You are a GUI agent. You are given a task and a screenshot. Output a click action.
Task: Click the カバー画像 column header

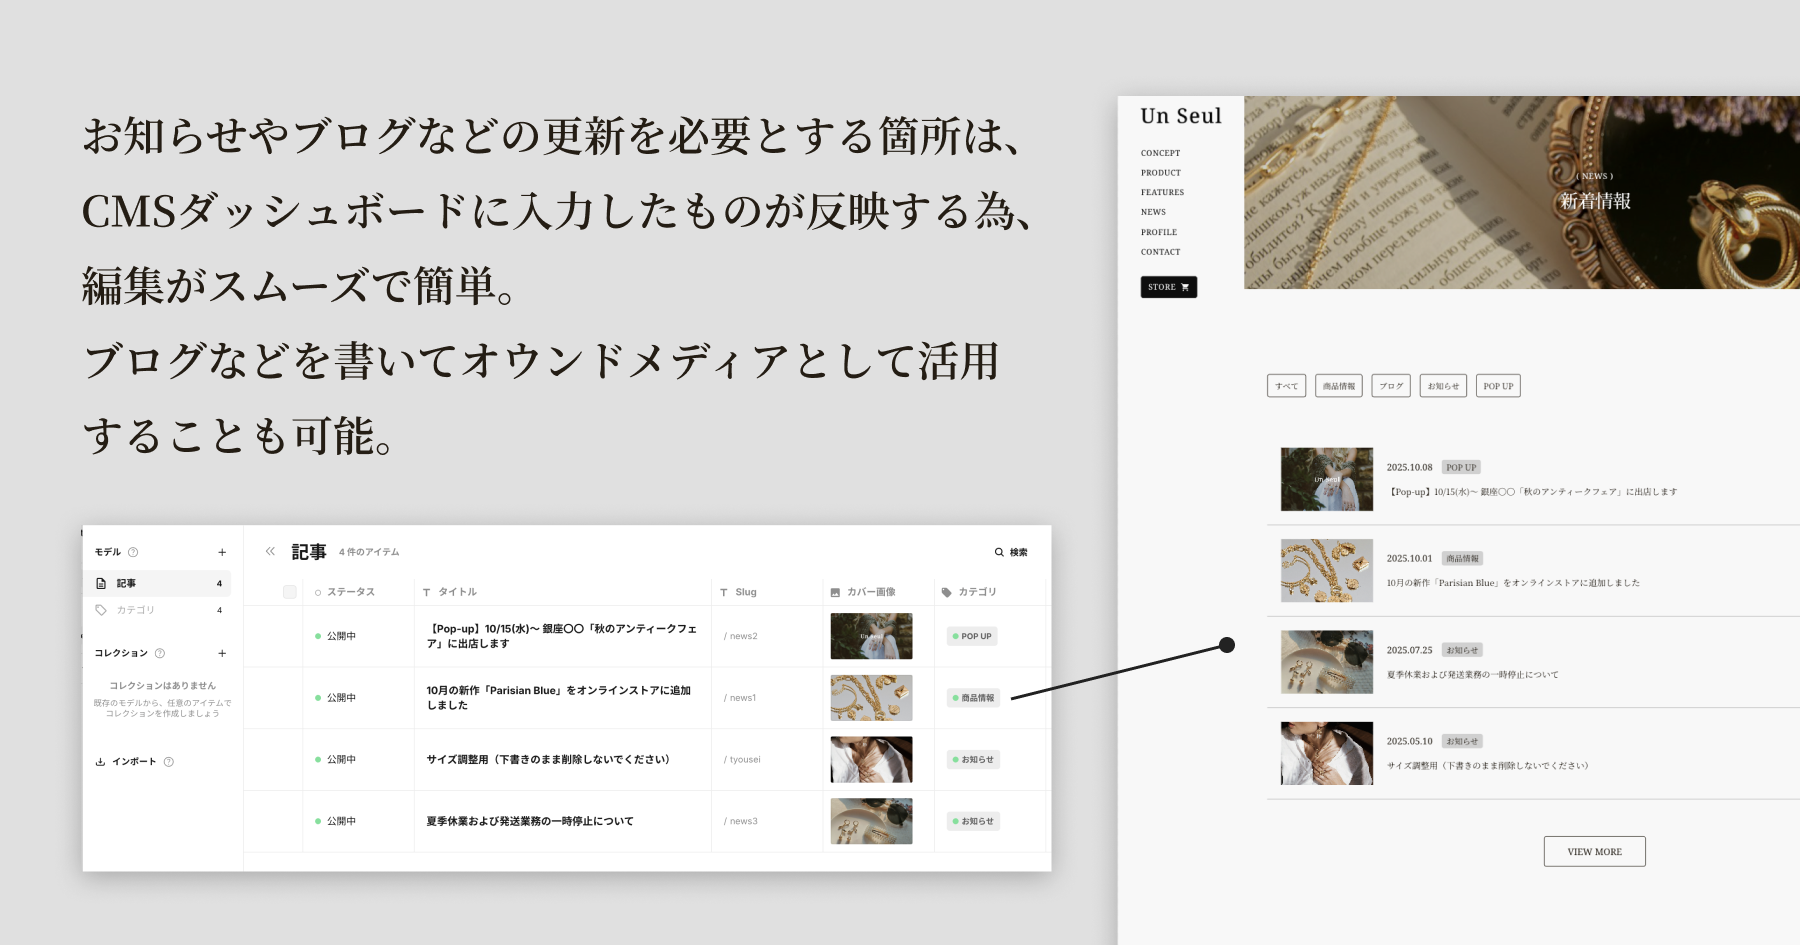tap(863, 592)
